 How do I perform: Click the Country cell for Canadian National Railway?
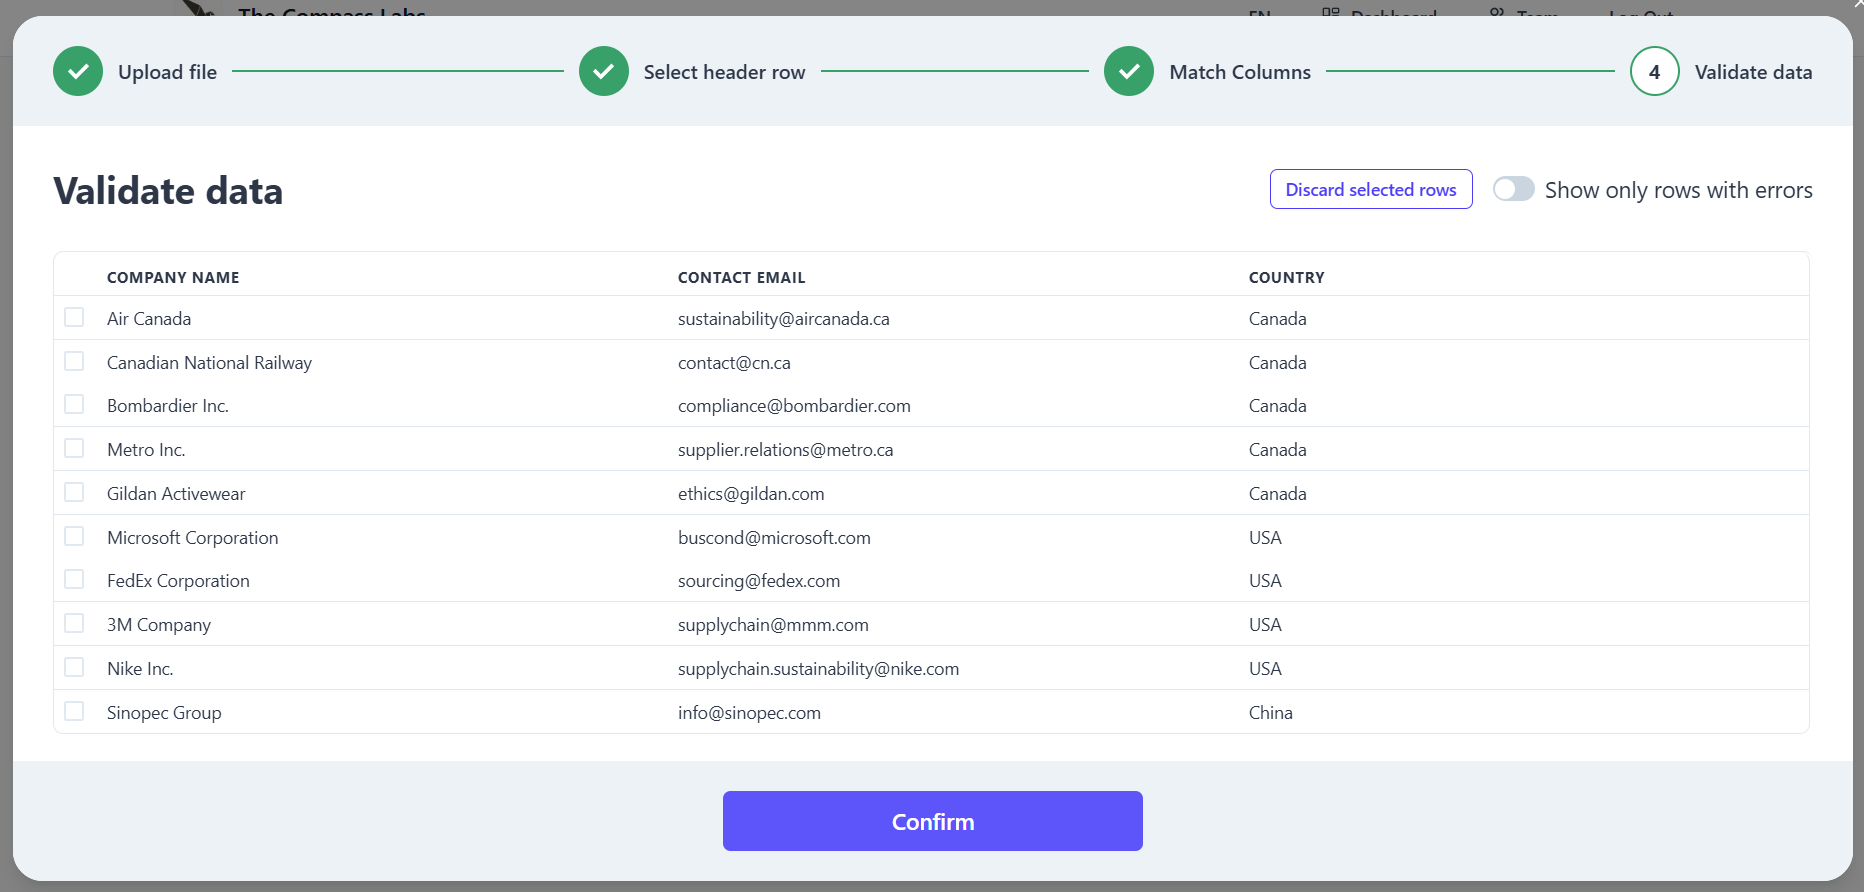tap(1278, 363)
